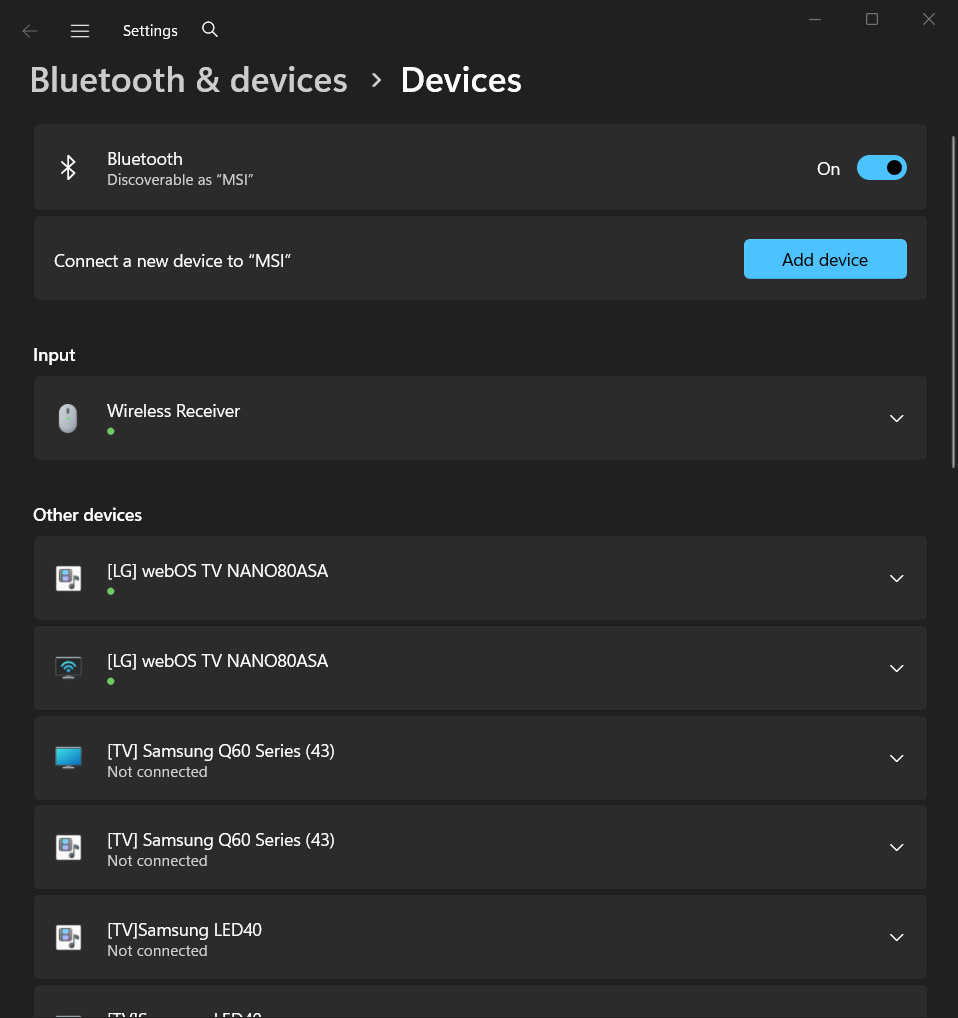Click the Wireless Receiver mouse icon
The height and width of the screenshot is (1018, 958).
[x=68, y=418]
